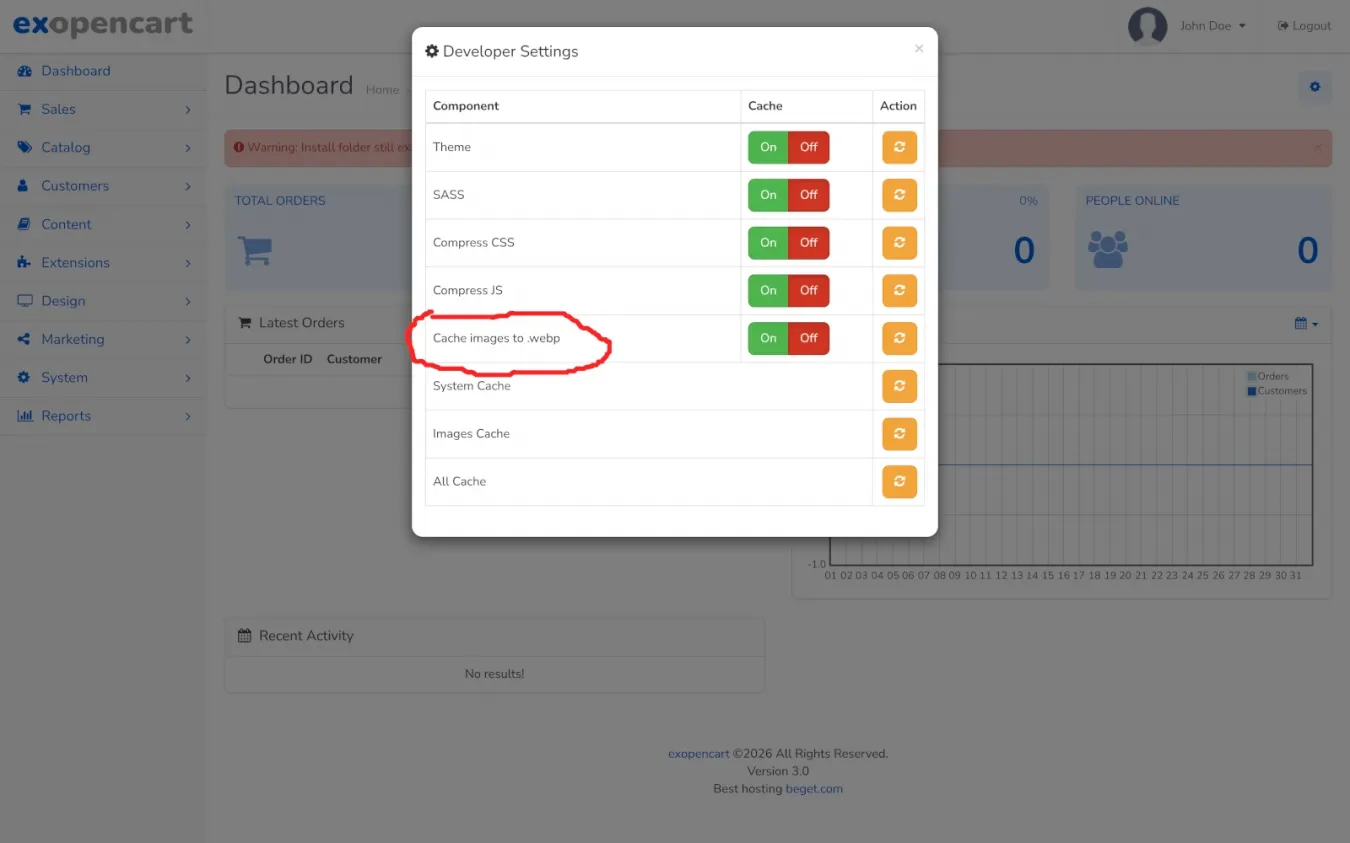Open the Dashboard menu item
Screen dimensions: 1350x843
[76, 71]
